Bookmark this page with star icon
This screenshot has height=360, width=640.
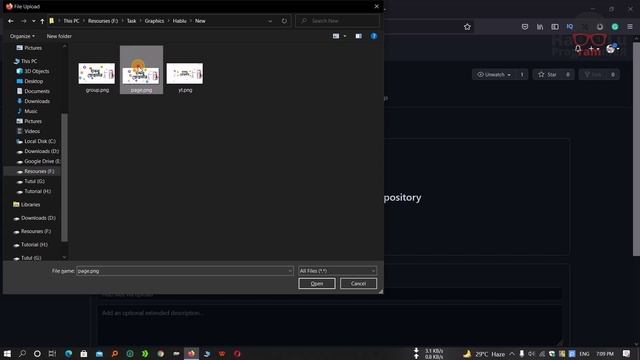coord(467,27)
